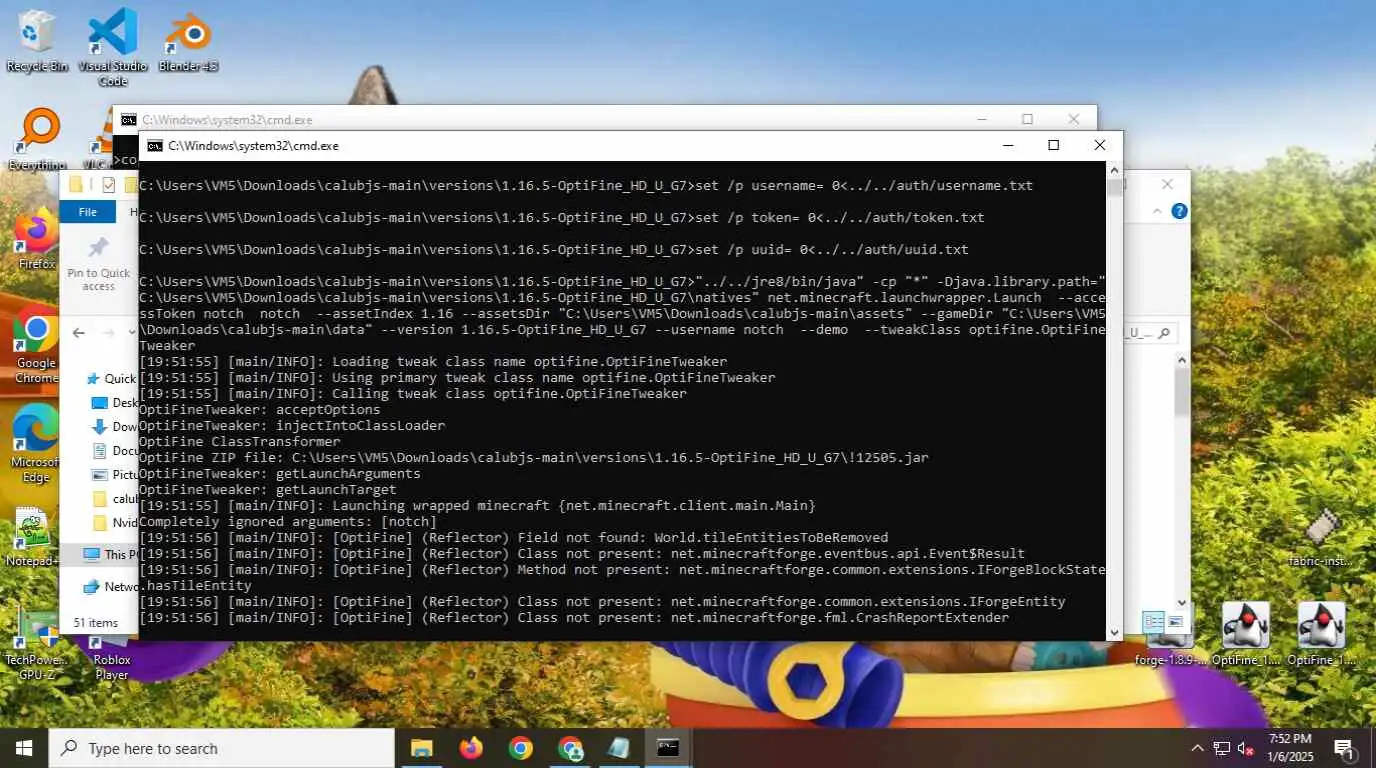Click File Explorer help question mark icon

(x=1179, y=211)
